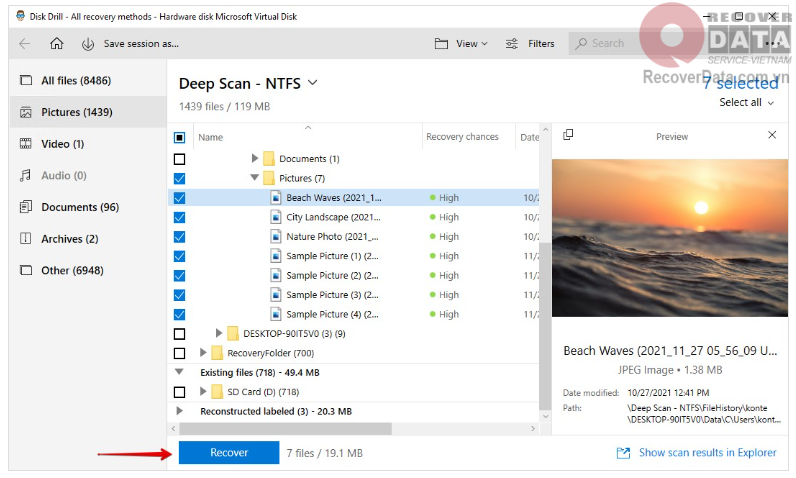
Task: Click Show scan results in Explorer link
Action: (707, 453)
